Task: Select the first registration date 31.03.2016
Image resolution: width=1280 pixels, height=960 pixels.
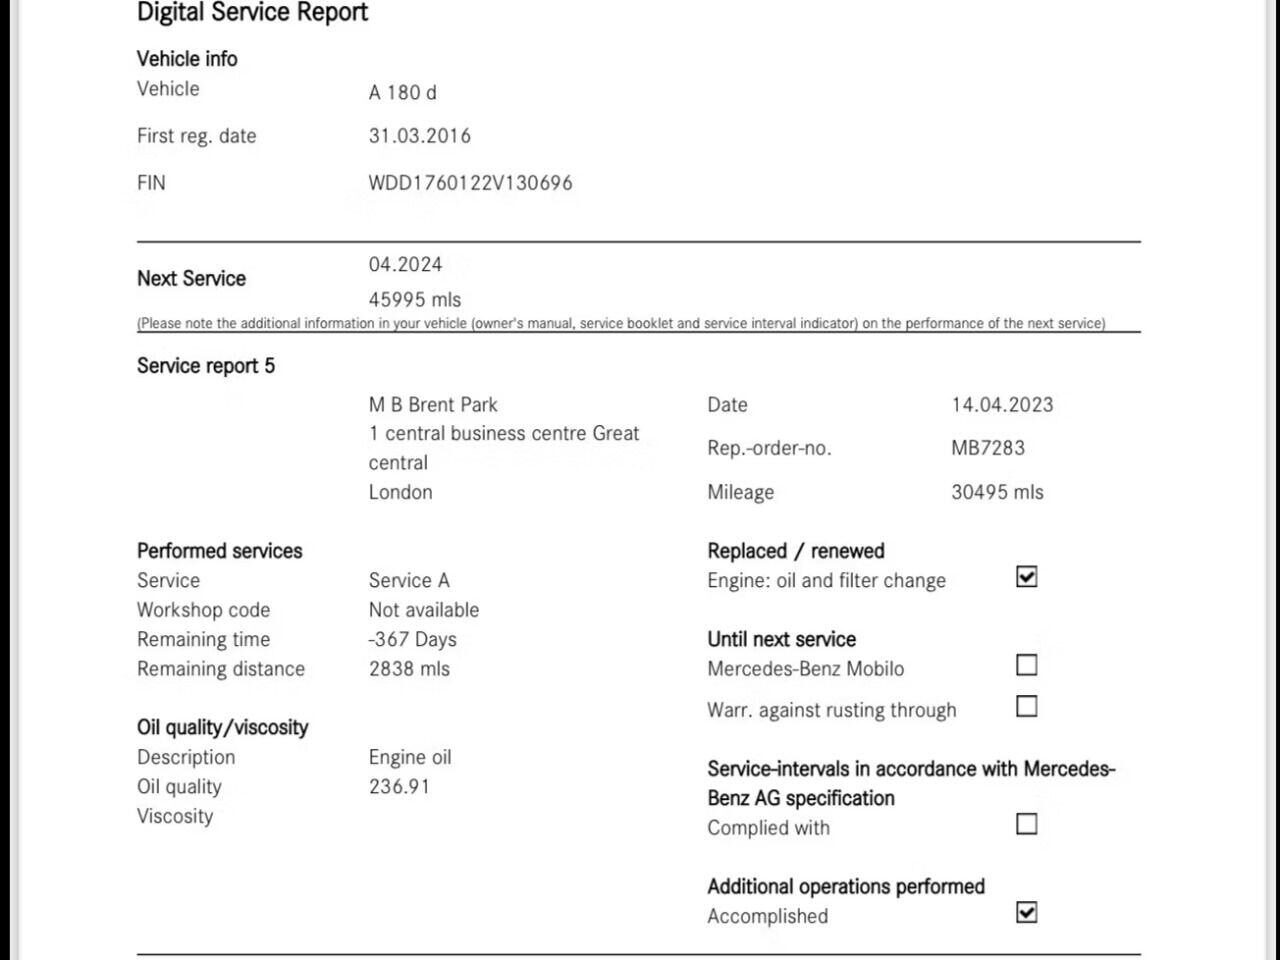Action: [419, 136]
